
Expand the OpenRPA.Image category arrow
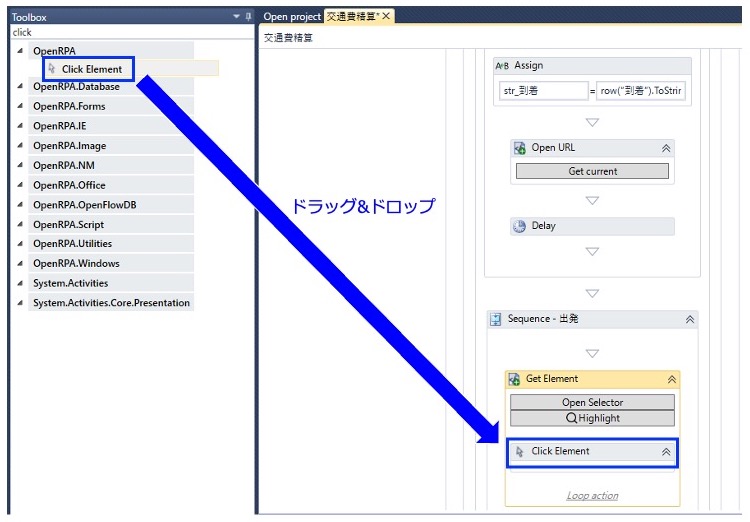20,145
